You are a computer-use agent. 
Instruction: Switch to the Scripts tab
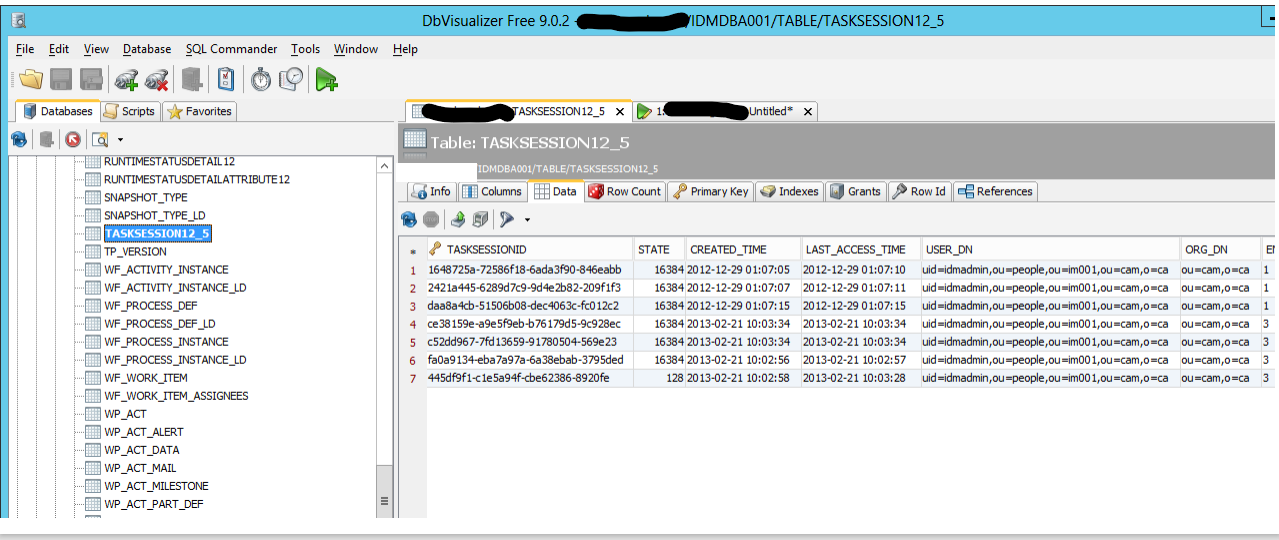click(130, 111)
